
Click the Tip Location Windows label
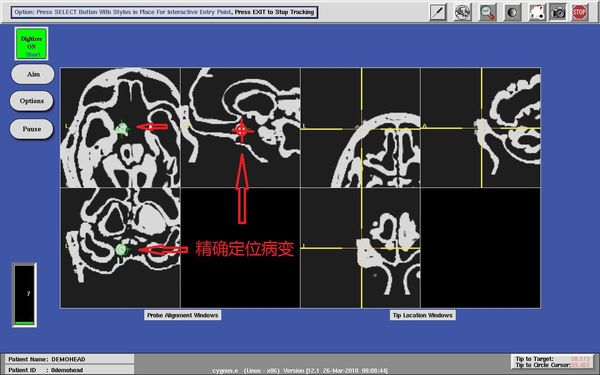point(423,315)
